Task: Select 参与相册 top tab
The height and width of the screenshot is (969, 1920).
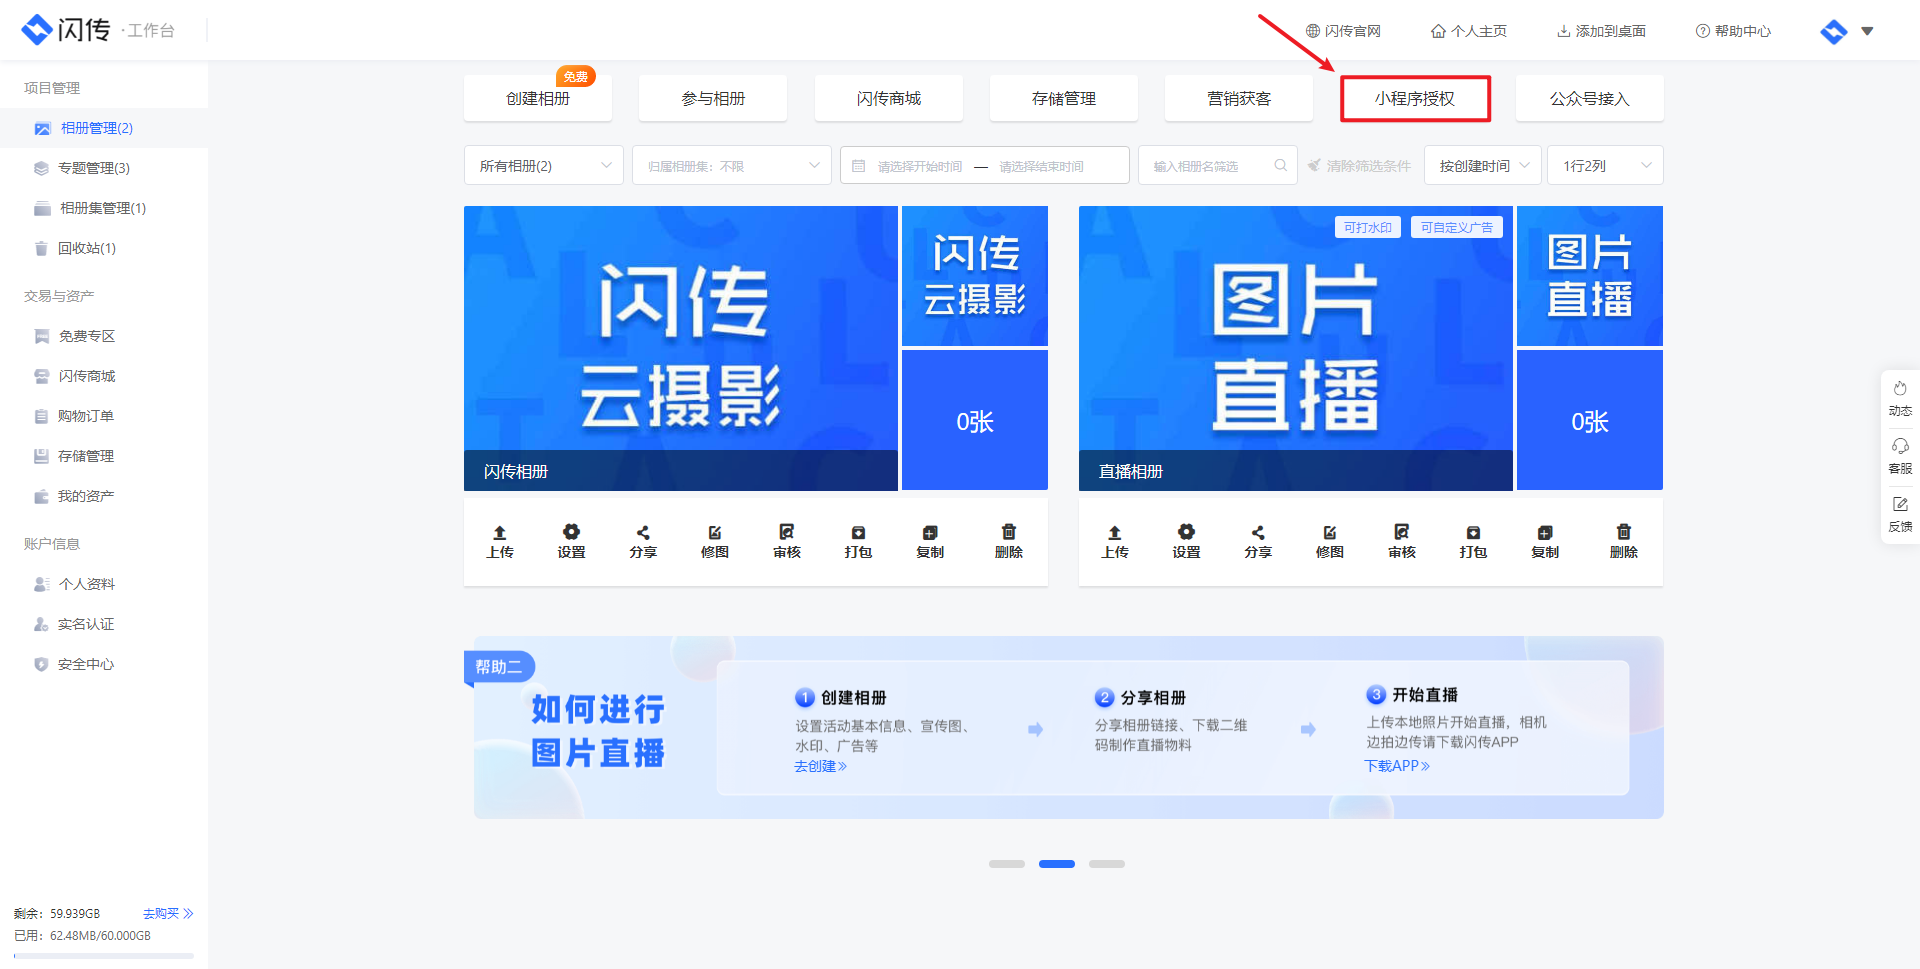Action: (713, 98)
